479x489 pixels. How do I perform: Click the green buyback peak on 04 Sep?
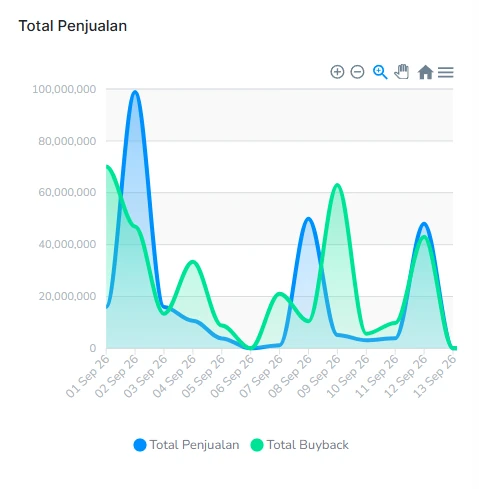(x=193, y=262)
